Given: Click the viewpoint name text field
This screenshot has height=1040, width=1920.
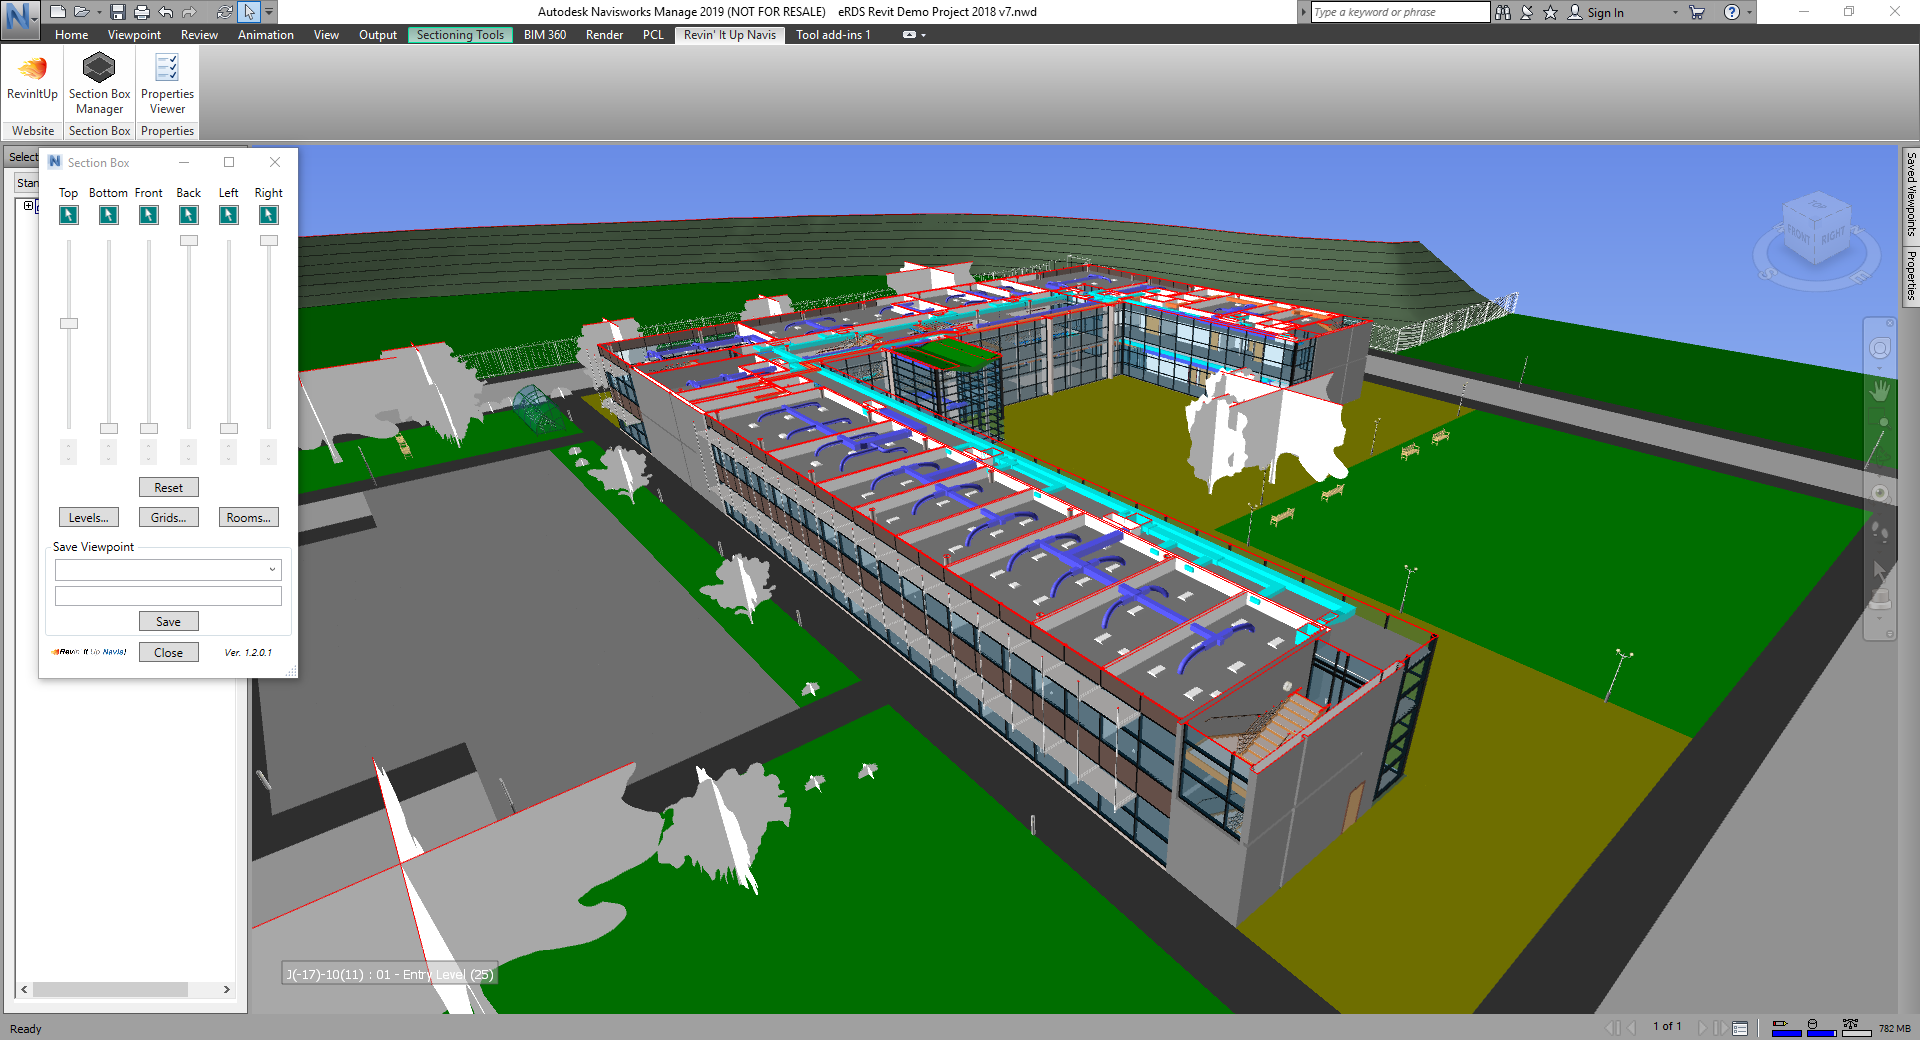Looking at the screenshot, I should pos(168,596).
